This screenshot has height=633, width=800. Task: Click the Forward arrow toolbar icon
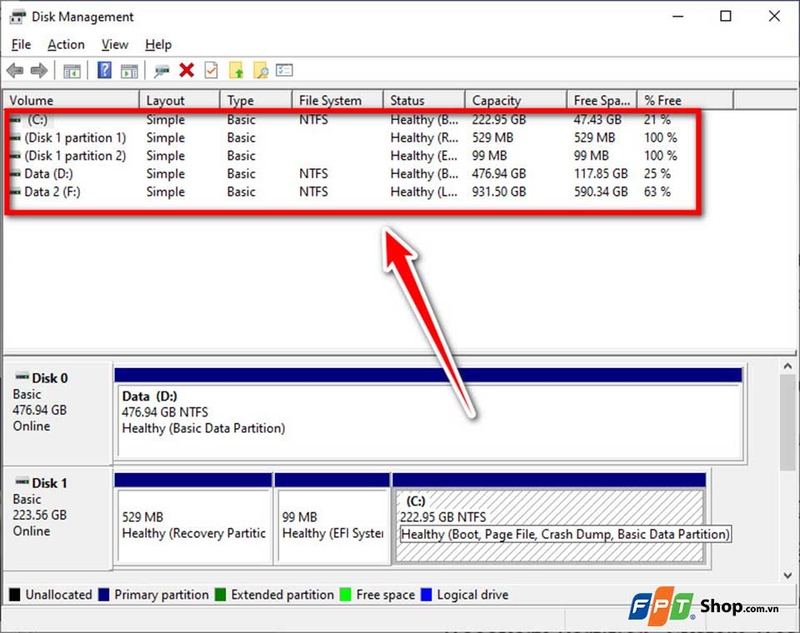click(39, 70)
